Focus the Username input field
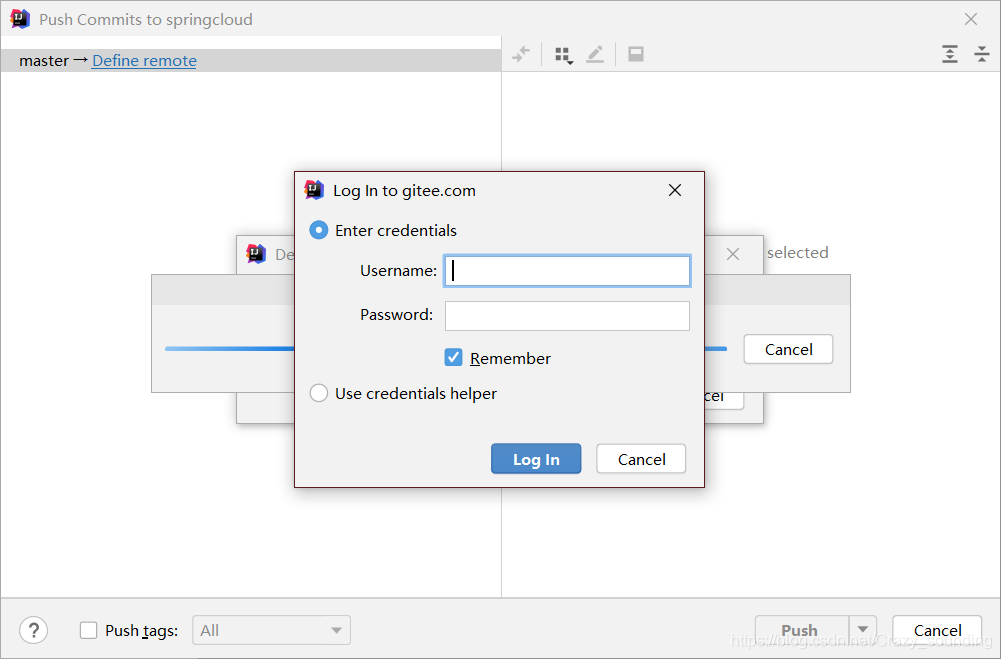 (x=567, y=271)
